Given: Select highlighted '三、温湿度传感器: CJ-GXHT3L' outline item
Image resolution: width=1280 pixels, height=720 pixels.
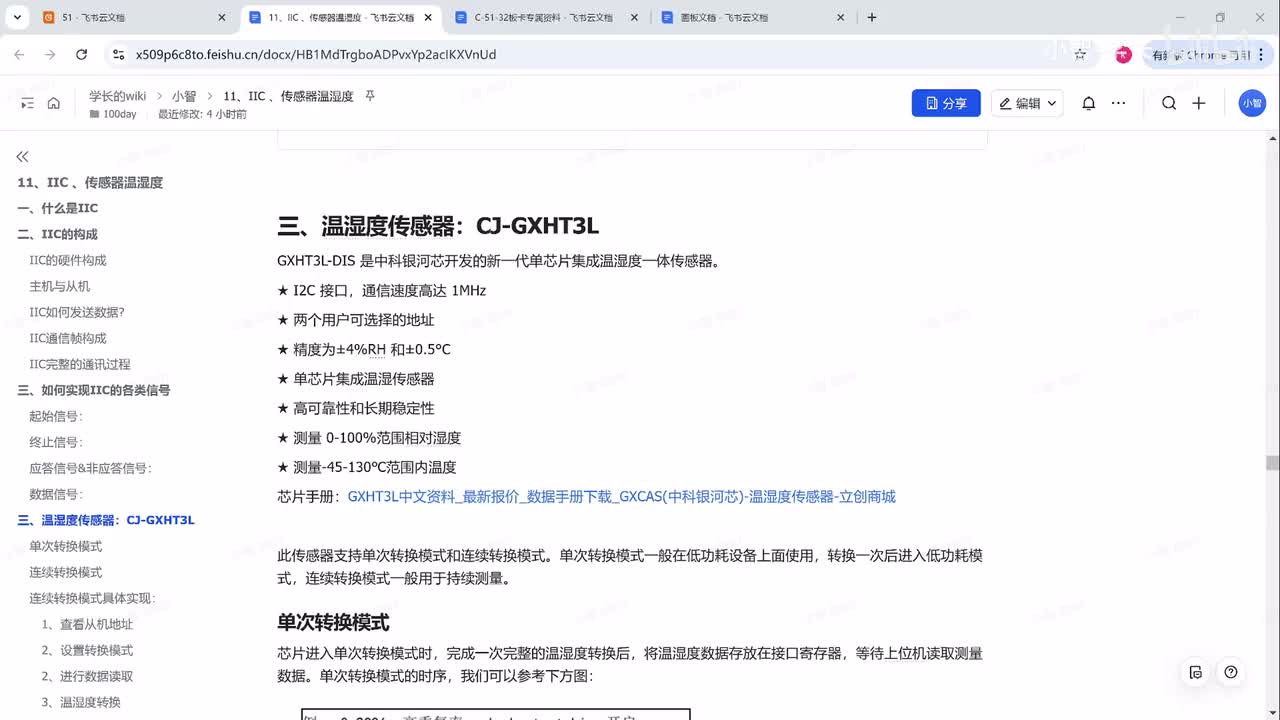Looking at the screenshot, I should pyautogui.click(x=107, y=520).
